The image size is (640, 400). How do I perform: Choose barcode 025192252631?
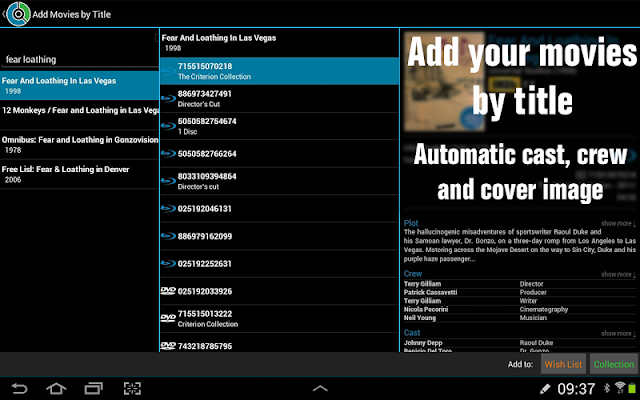(280, 264)
